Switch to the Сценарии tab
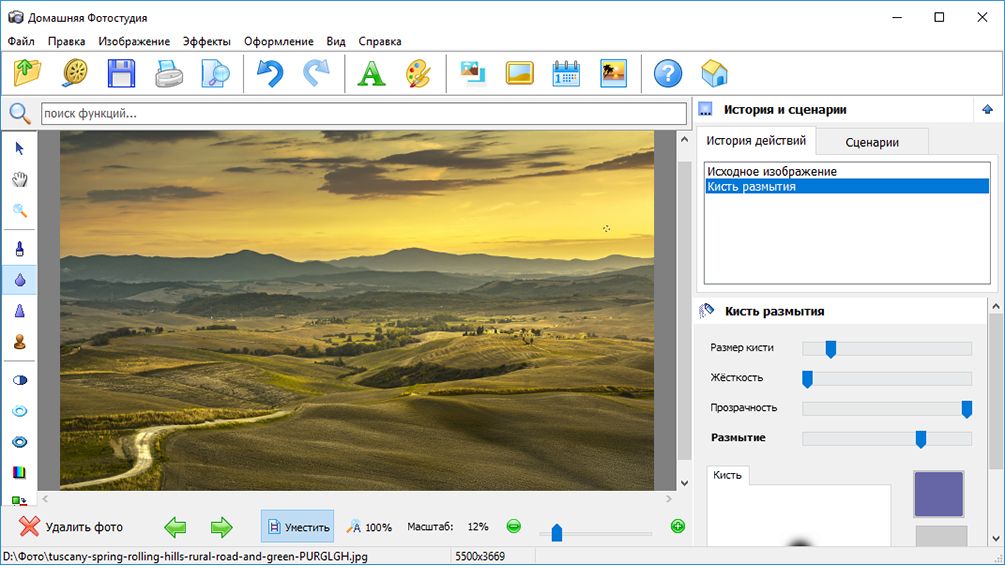The image size is (1005, 568). (871, 142)
